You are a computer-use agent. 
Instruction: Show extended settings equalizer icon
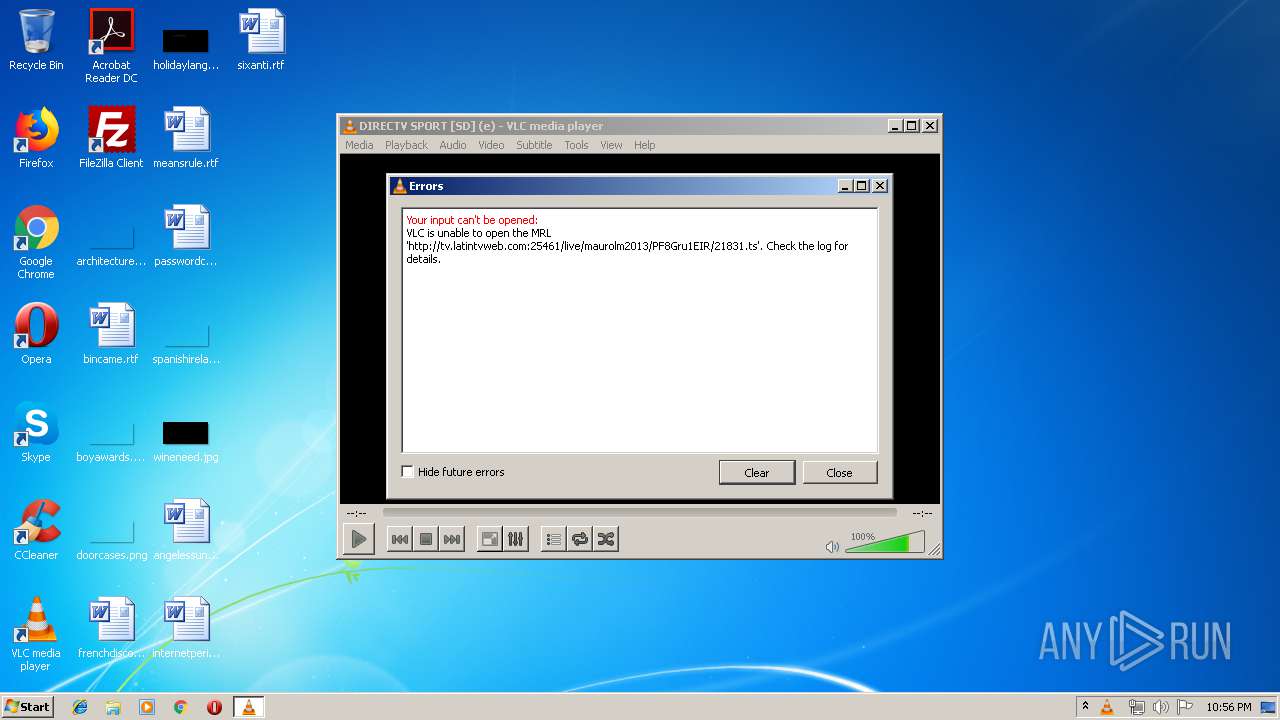pyautogui.click(x=515, y=539)
